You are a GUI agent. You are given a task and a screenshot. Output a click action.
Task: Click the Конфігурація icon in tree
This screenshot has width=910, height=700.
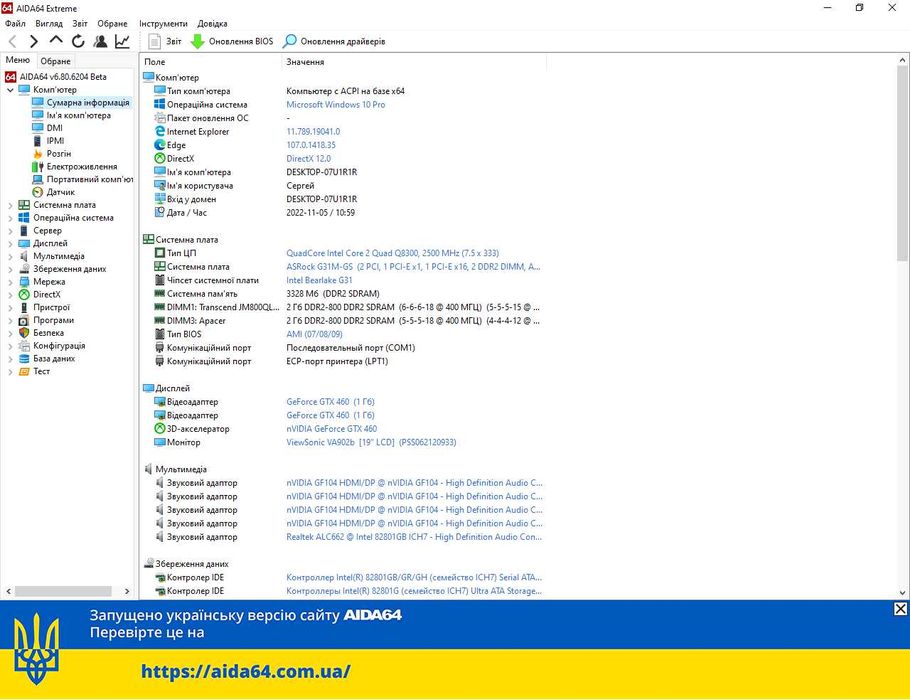point(24,345)
